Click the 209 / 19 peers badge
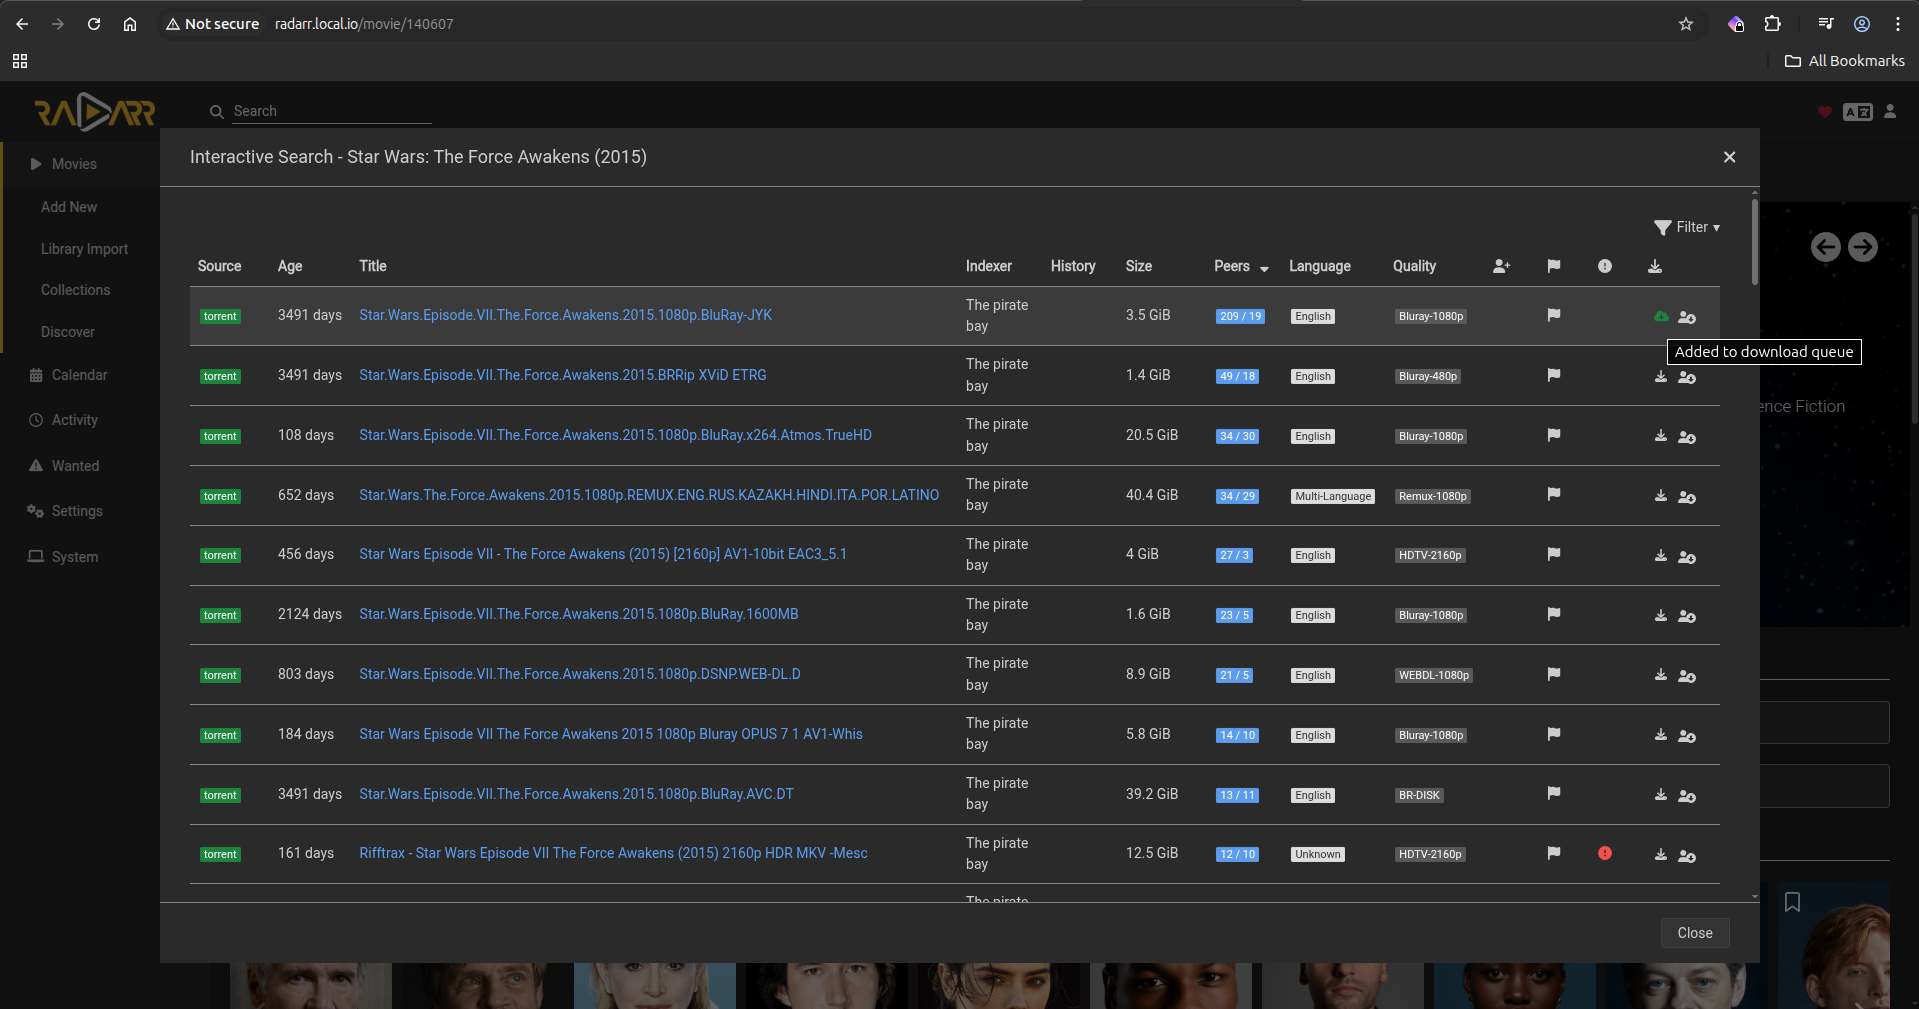The width and height of the screenshot is (1919, 1009). coord(1240,316)
